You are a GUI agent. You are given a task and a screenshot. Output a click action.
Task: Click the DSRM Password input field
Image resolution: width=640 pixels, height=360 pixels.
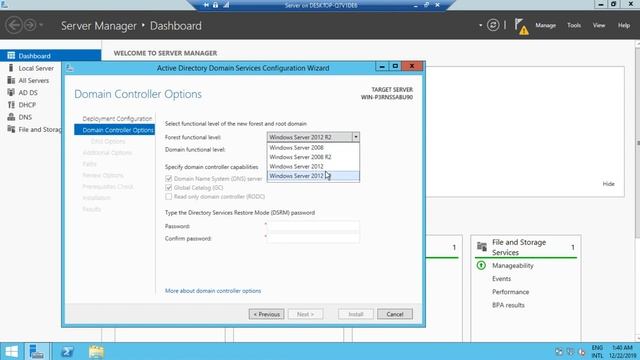pos(313,226)
